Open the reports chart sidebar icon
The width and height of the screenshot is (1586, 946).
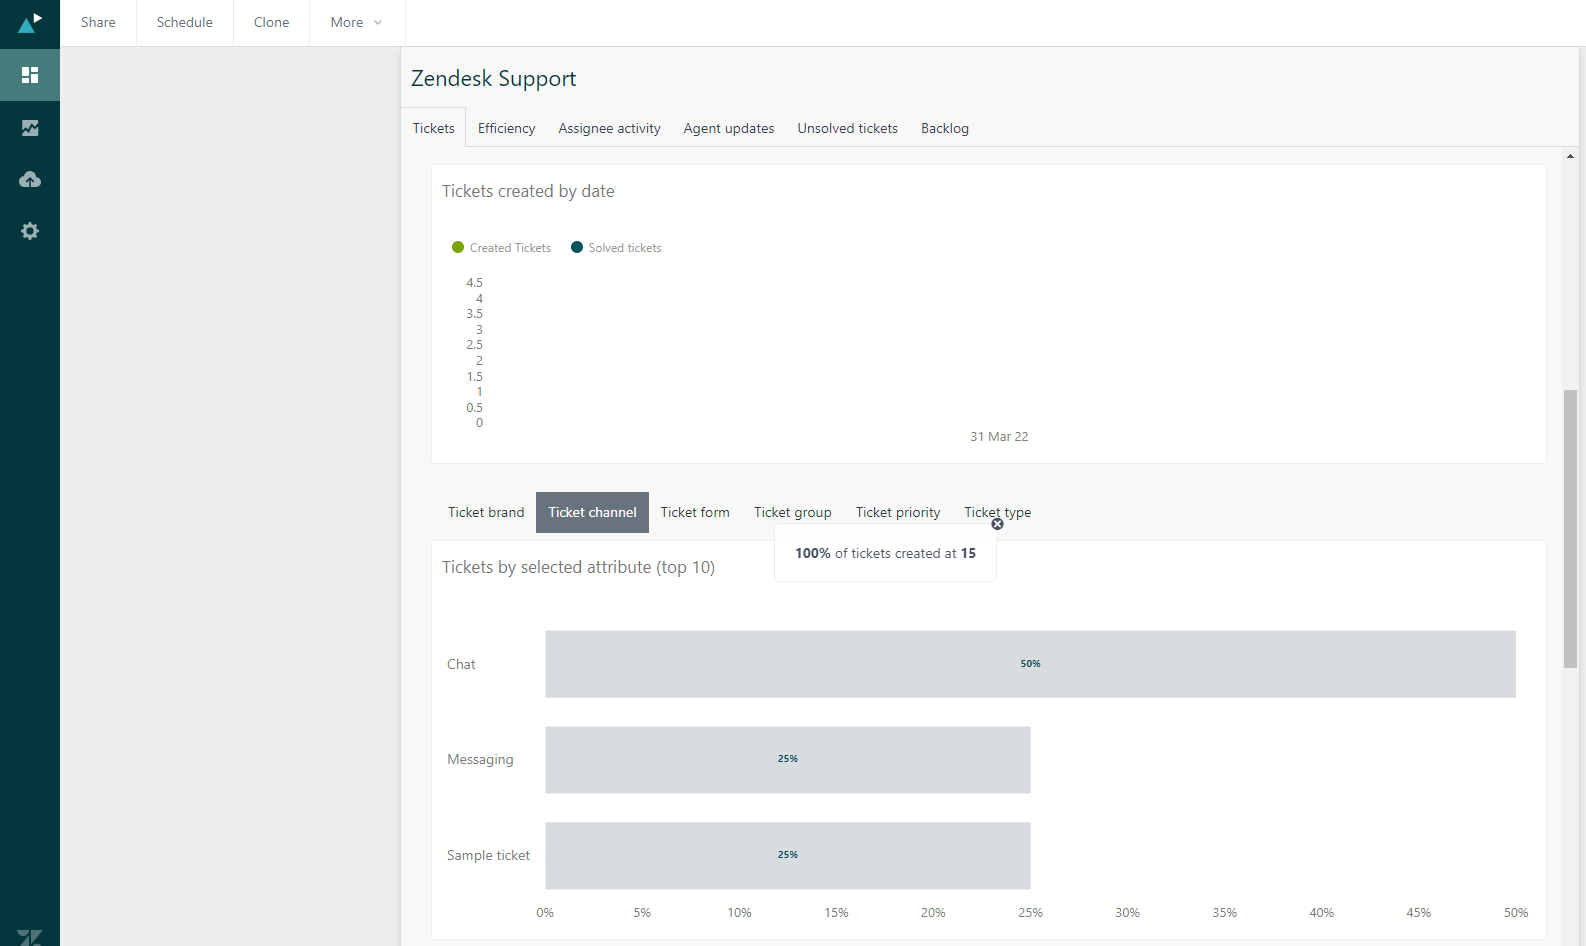coord(30,128)
